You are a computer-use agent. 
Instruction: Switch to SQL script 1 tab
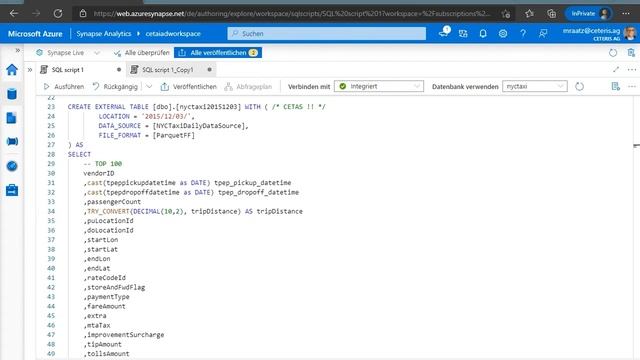(x=80, y=70)
